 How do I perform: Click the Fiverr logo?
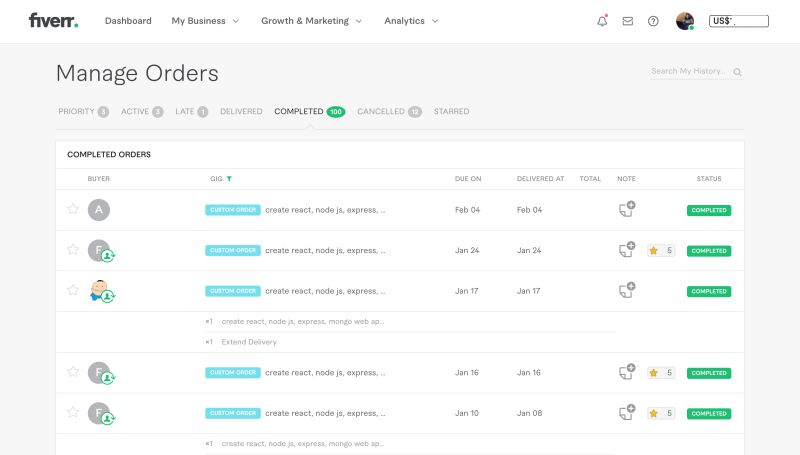pos(54,20)
